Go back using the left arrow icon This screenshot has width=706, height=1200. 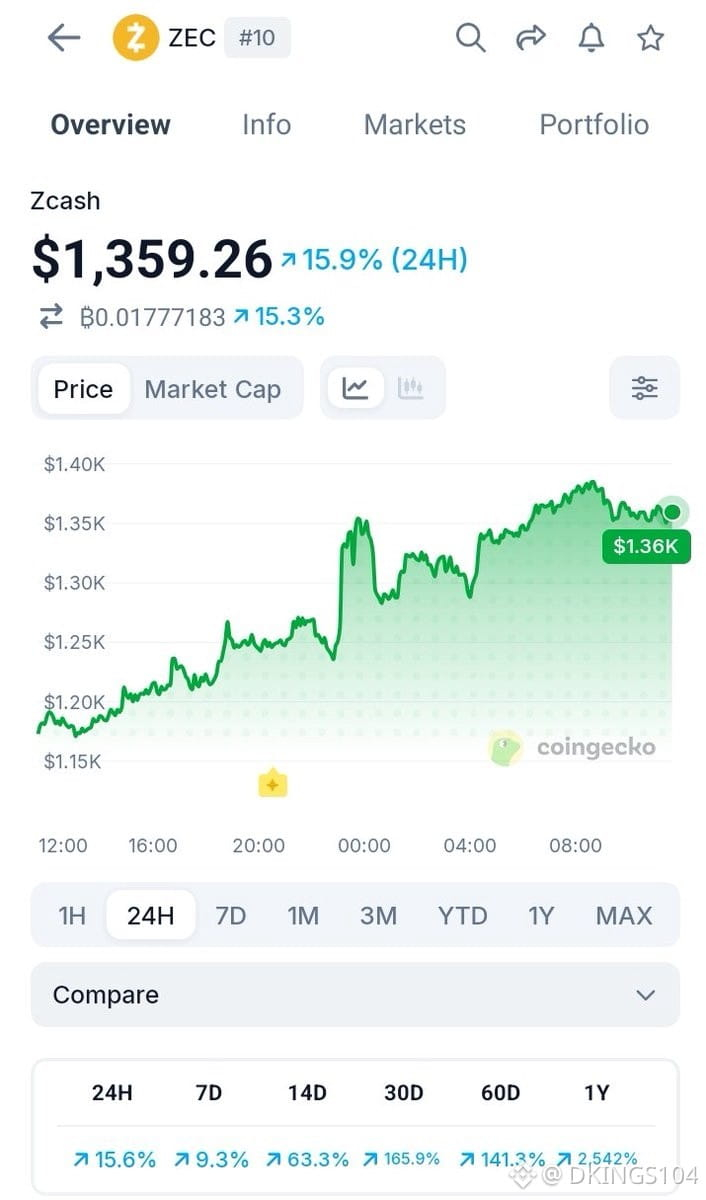click(64, 38)
